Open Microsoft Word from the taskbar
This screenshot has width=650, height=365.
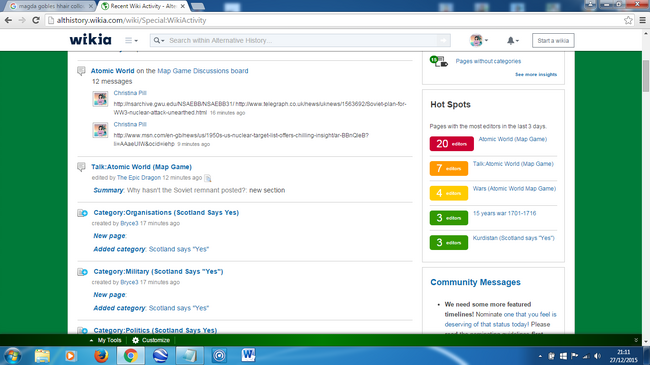point(248,355)
